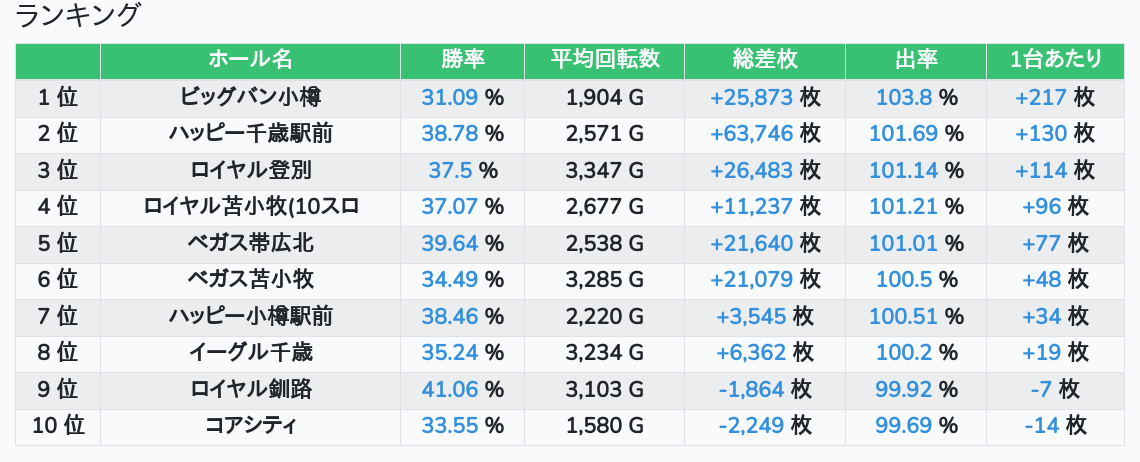Viewport: 1140px width, 462px height.
Task: Click the +63,746 total difference value
Action: pyautogui.click(x=751, y=134)
